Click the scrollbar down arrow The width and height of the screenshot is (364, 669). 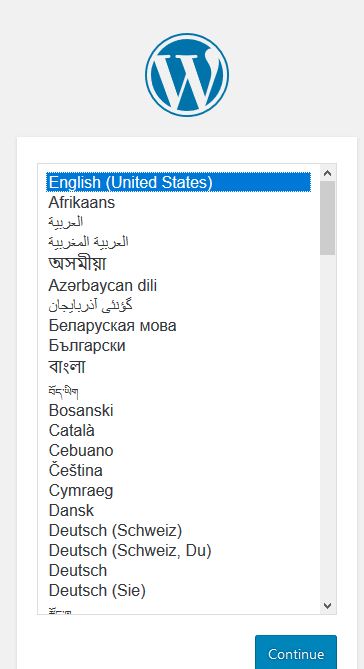328,605
